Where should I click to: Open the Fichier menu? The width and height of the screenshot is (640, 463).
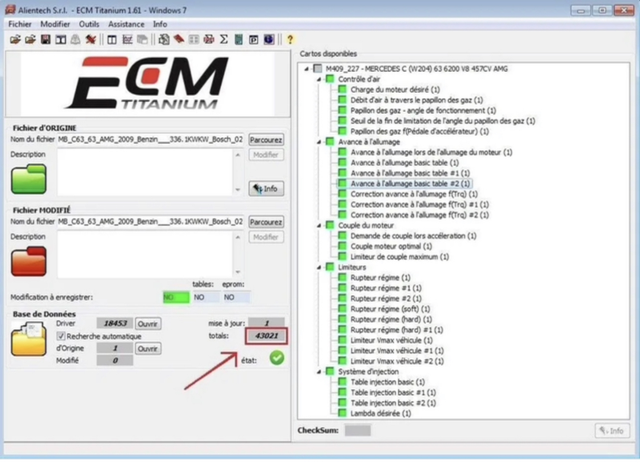tap(21, 23)
